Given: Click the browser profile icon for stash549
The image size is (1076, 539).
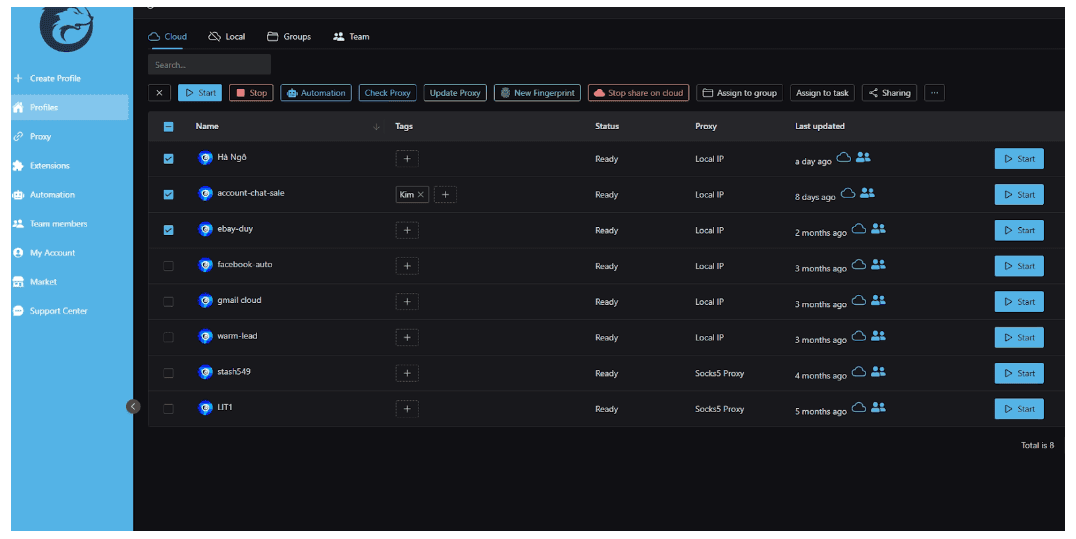Looking at the screenshot, I should (x=205, y=373).
